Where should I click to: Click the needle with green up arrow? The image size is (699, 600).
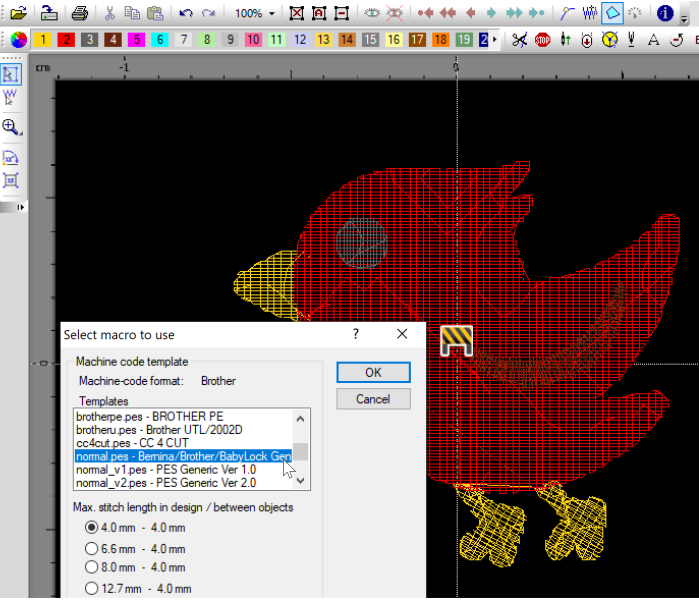[x=566, y=40]
